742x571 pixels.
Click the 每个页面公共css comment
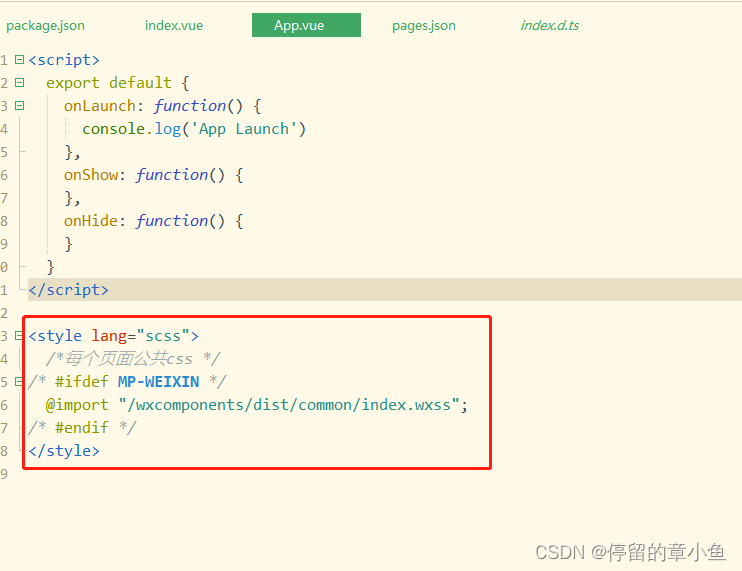tap(133, 359)
